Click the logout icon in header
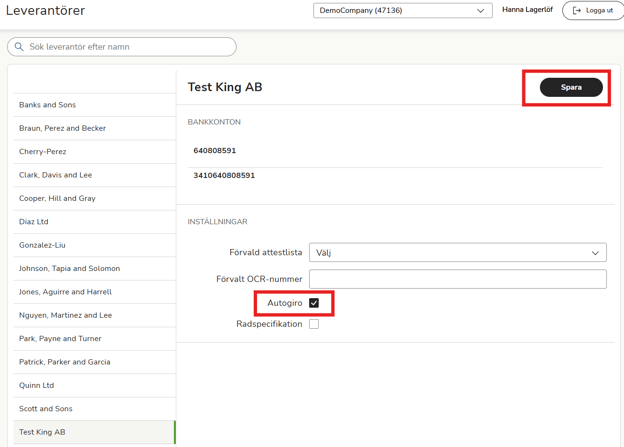 pos(576,11)
